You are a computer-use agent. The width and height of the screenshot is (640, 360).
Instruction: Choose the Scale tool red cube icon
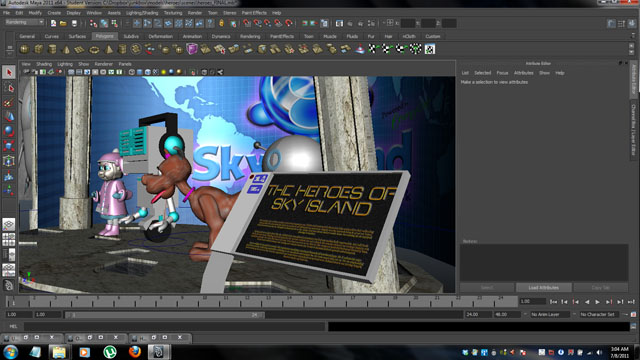9,146
